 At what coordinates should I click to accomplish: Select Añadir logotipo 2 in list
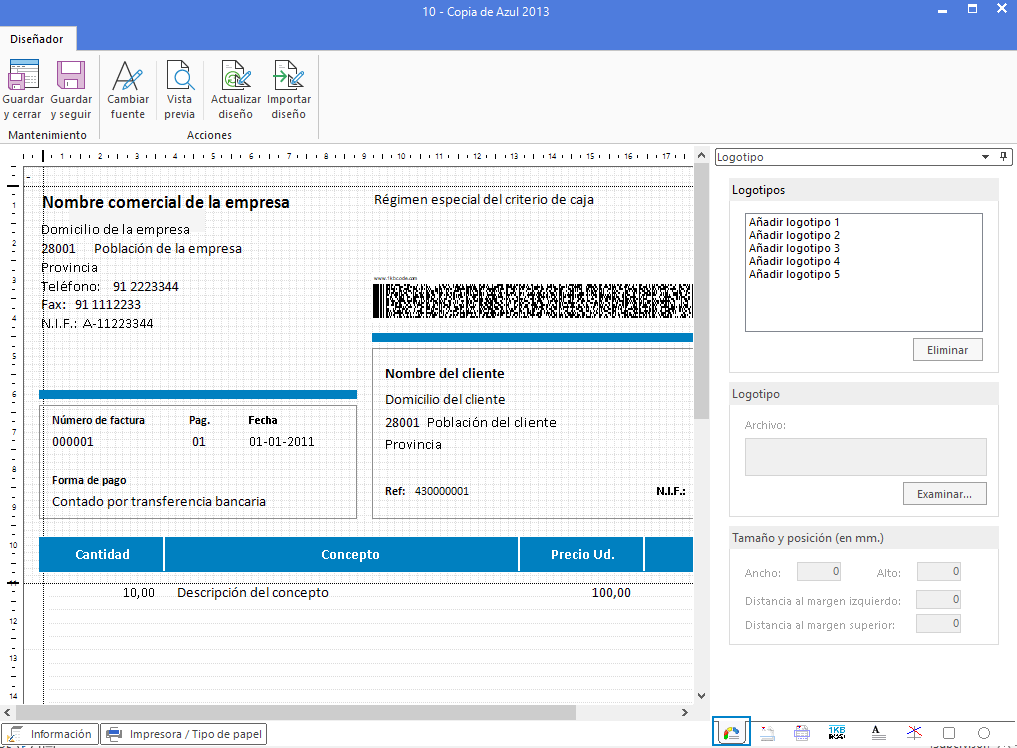(794, 235)
